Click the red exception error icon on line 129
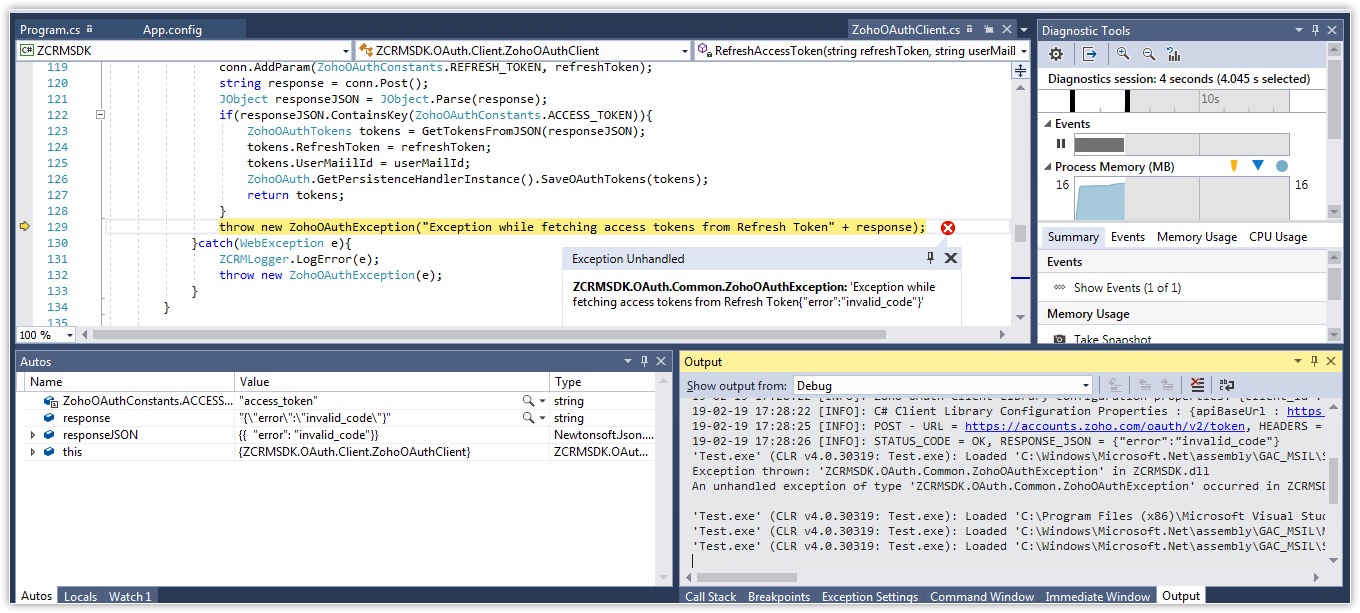Image resolution: width=1360 pixels, height=613 pixels. [x=948, y=228]
